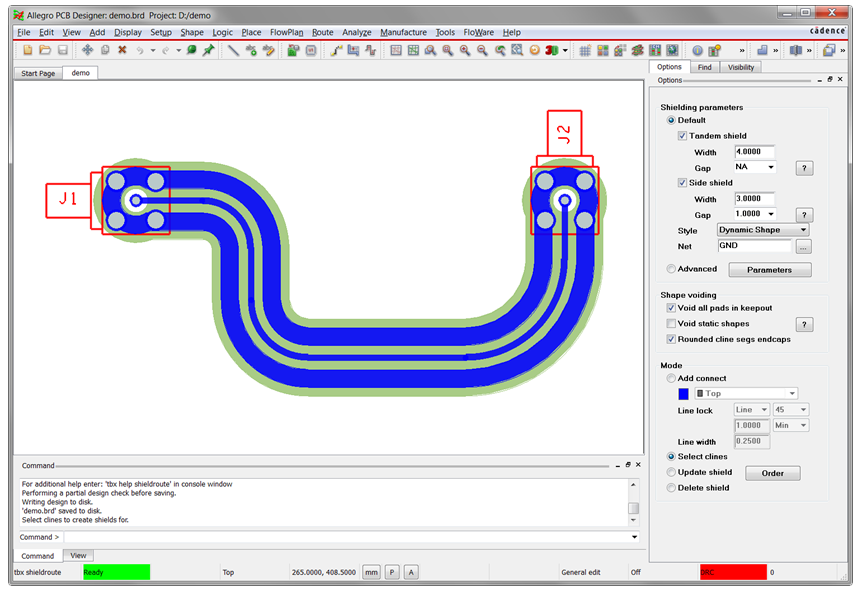Click the Open folder icon
Screen dimensions: 860x590
[45, 50]
